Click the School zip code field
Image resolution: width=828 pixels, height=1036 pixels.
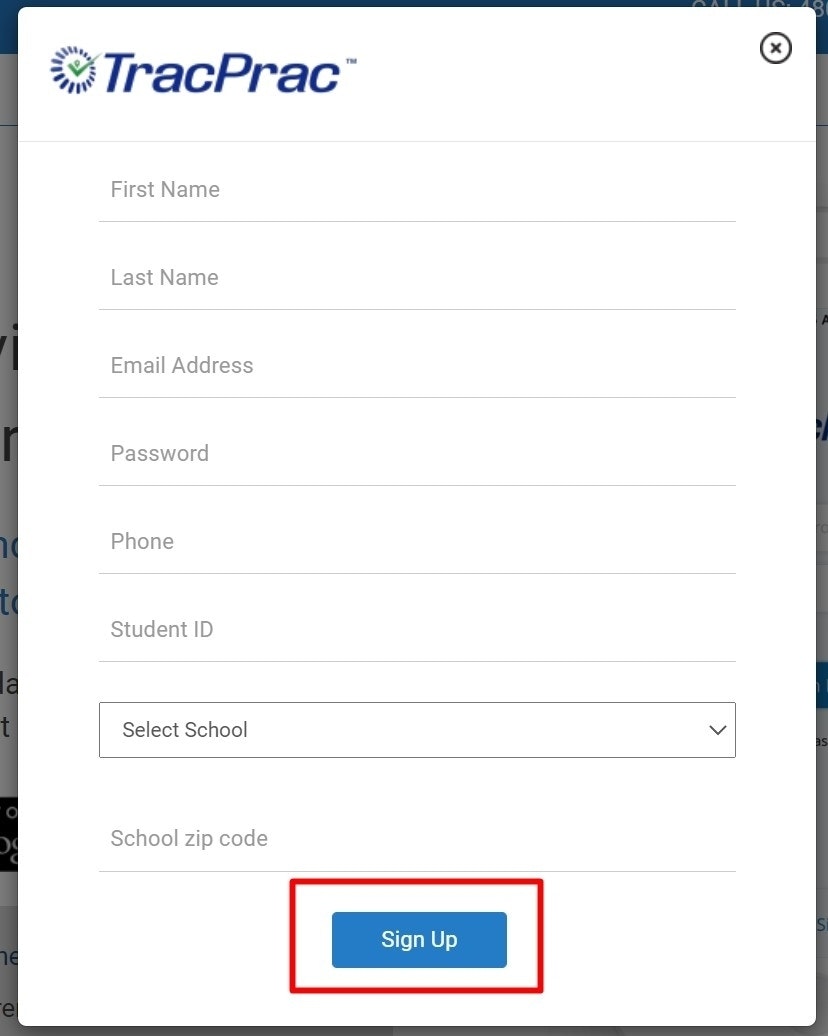417,839
